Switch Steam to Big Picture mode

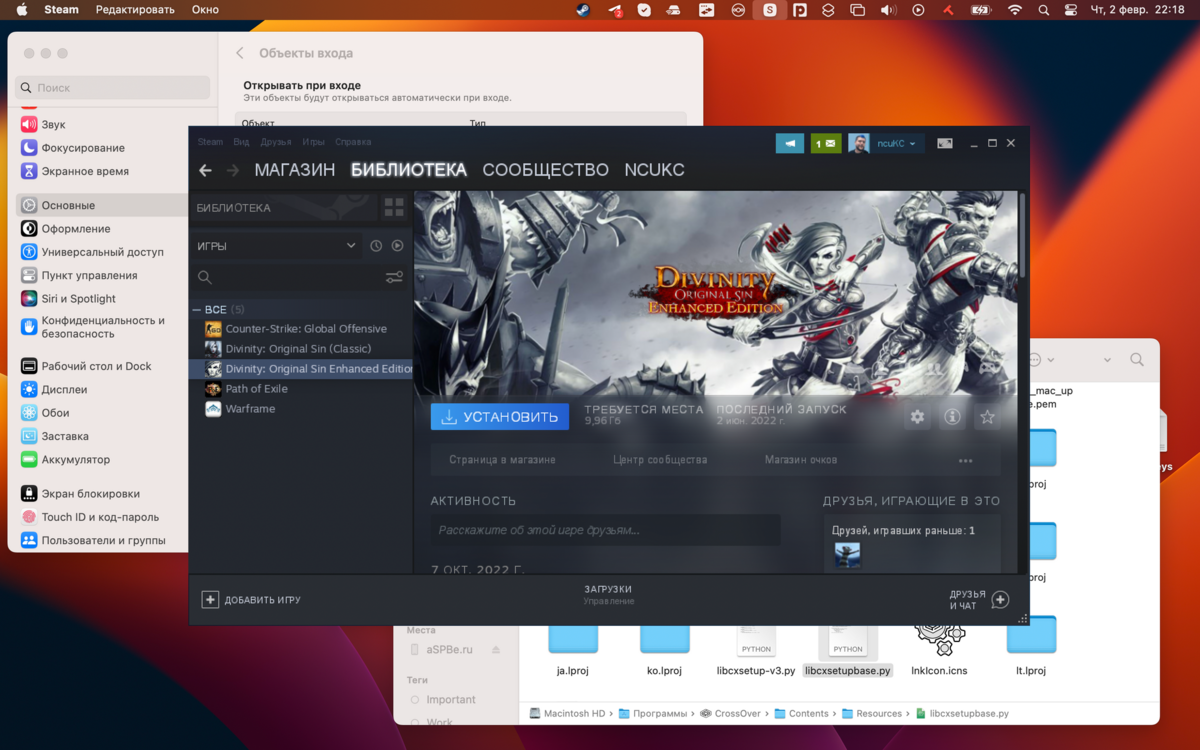tap(945, 144)
